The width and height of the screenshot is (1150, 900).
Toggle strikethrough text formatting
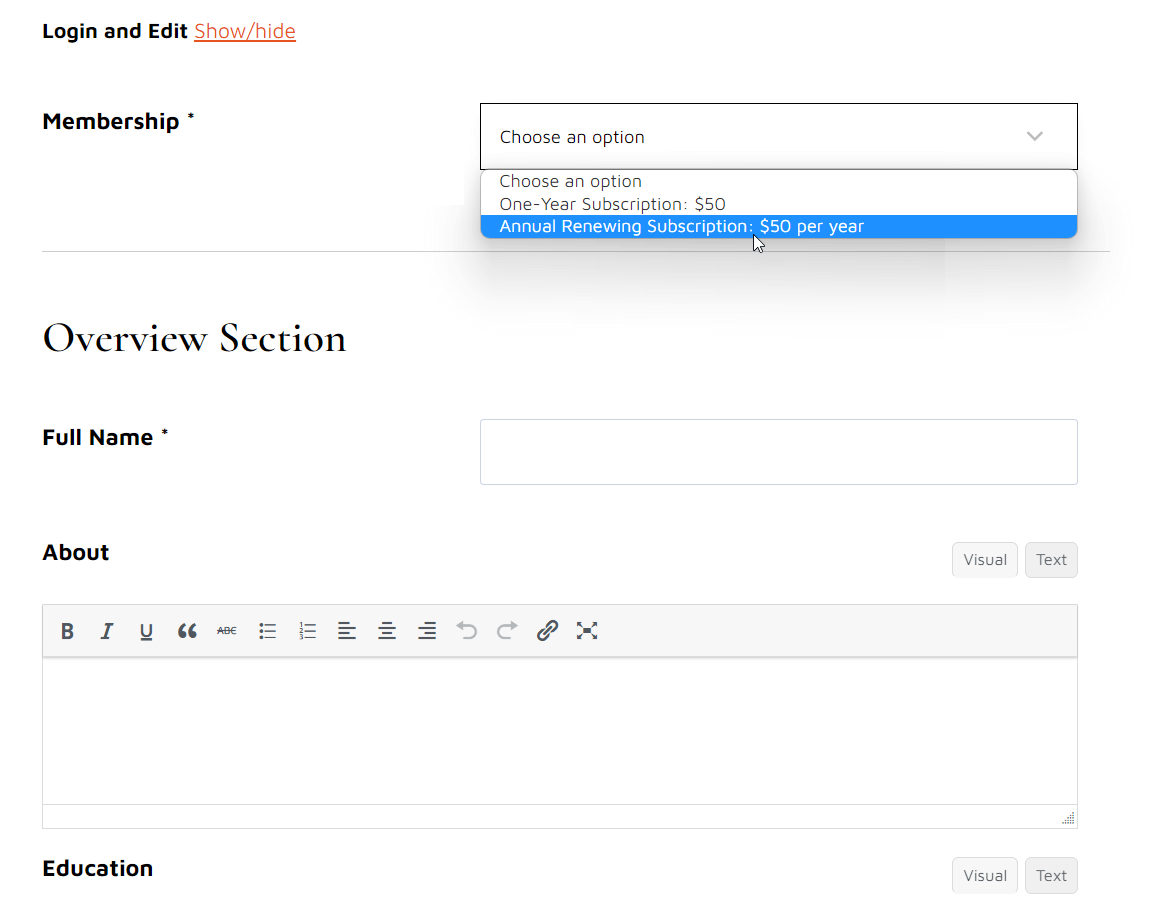tap(227, 631)
